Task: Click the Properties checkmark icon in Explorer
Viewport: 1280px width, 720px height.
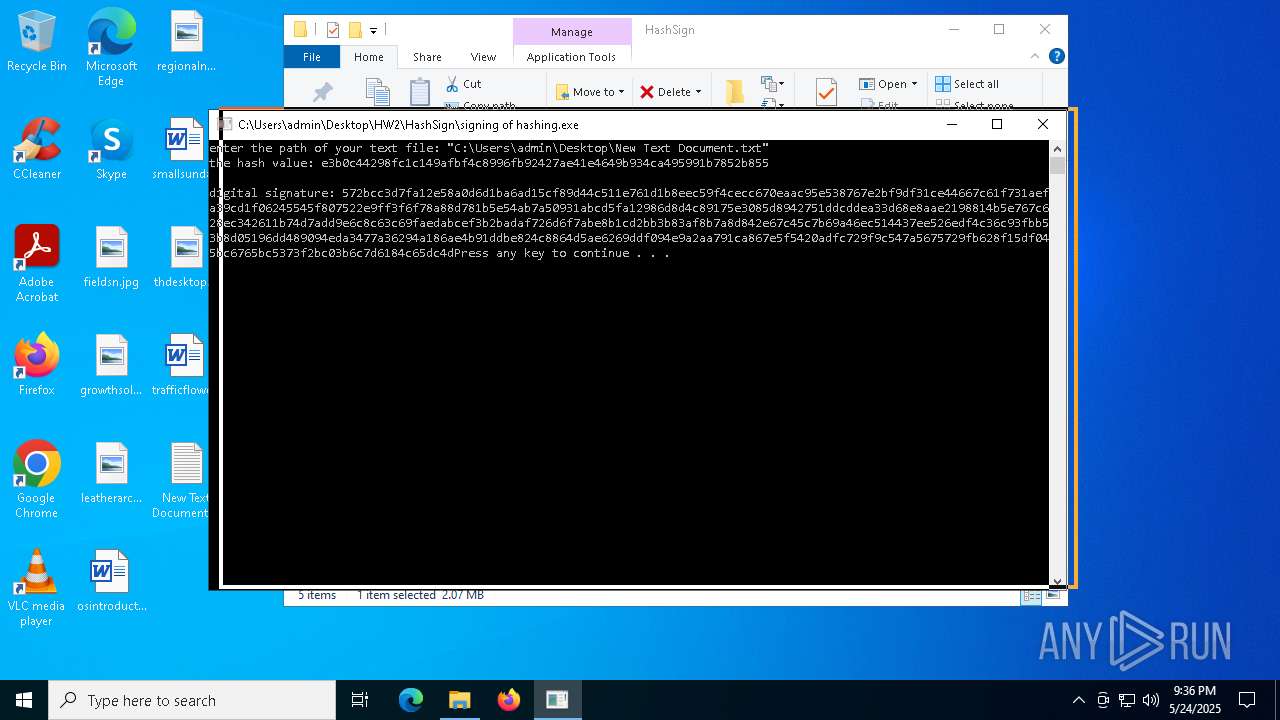Action: pos(826,93)
